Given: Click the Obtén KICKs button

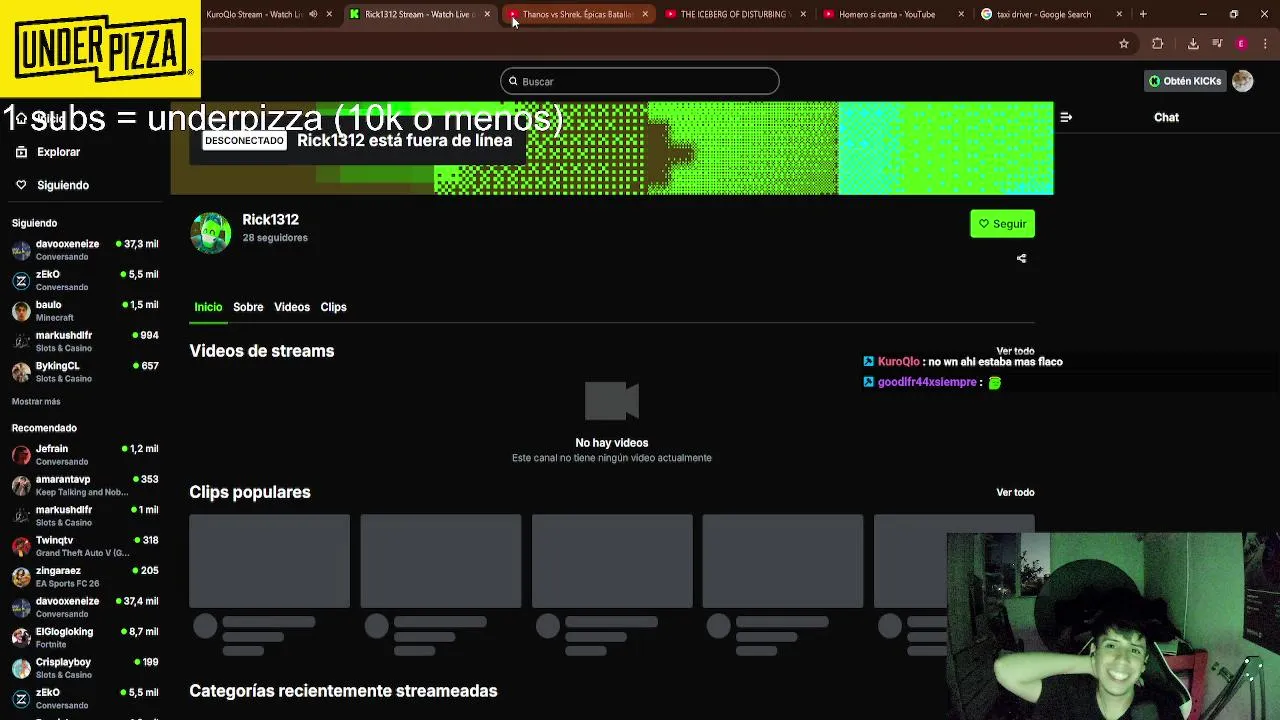Looking at the screenshot, I should 1185,81.
